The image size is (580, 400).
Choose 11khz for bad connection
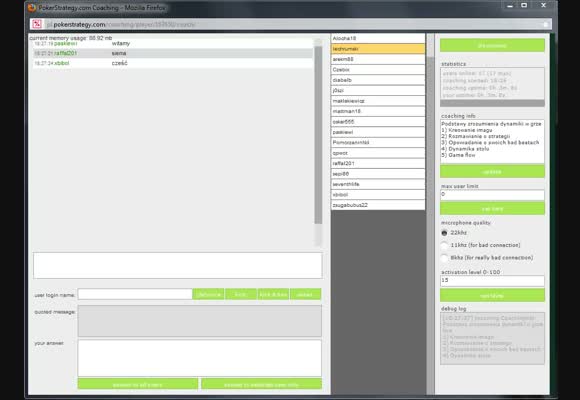click(x=444, y=245)
